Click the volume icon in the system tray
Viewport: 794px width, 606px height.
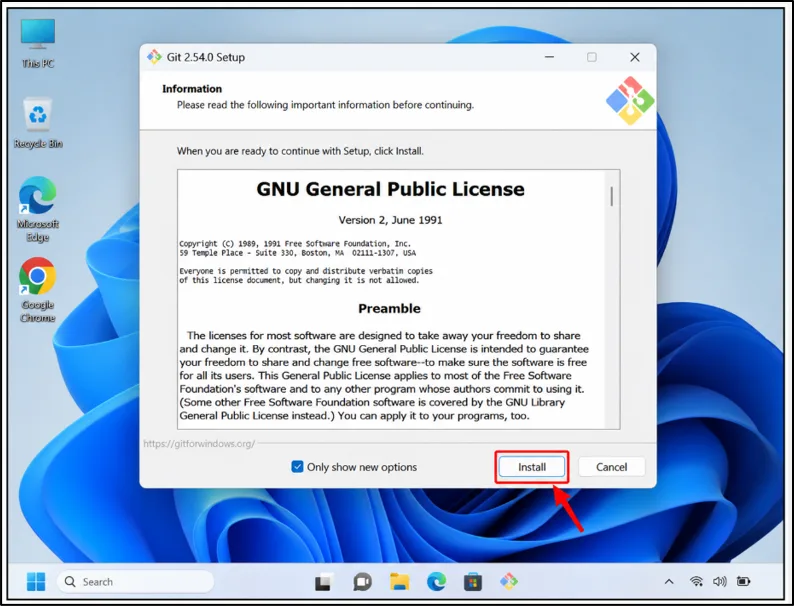click(720, 581)
